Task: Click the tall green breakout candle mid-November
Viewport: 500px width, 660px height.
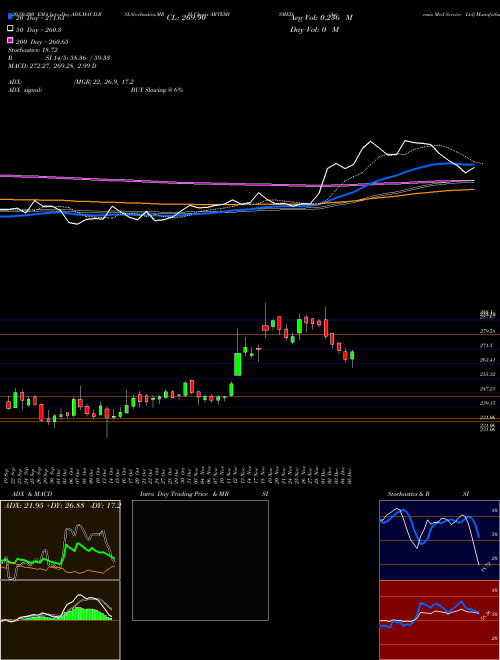Action: click(x=238, y=364)
